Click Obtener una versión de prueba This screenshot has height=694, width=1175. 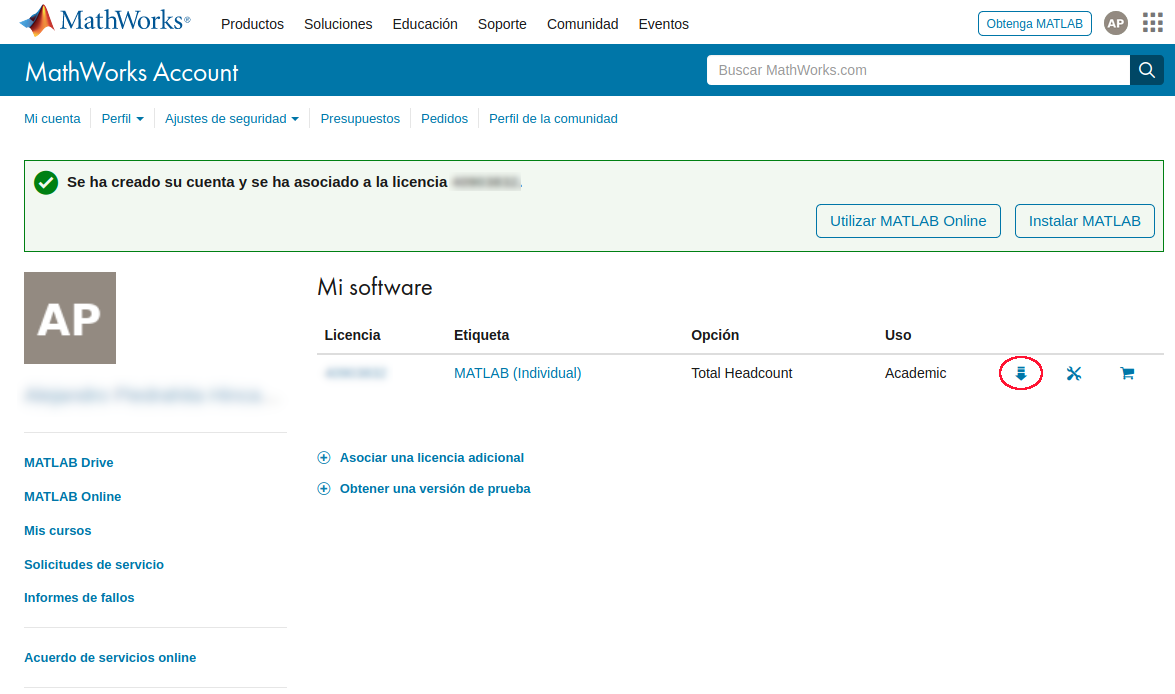click(435, 489)
